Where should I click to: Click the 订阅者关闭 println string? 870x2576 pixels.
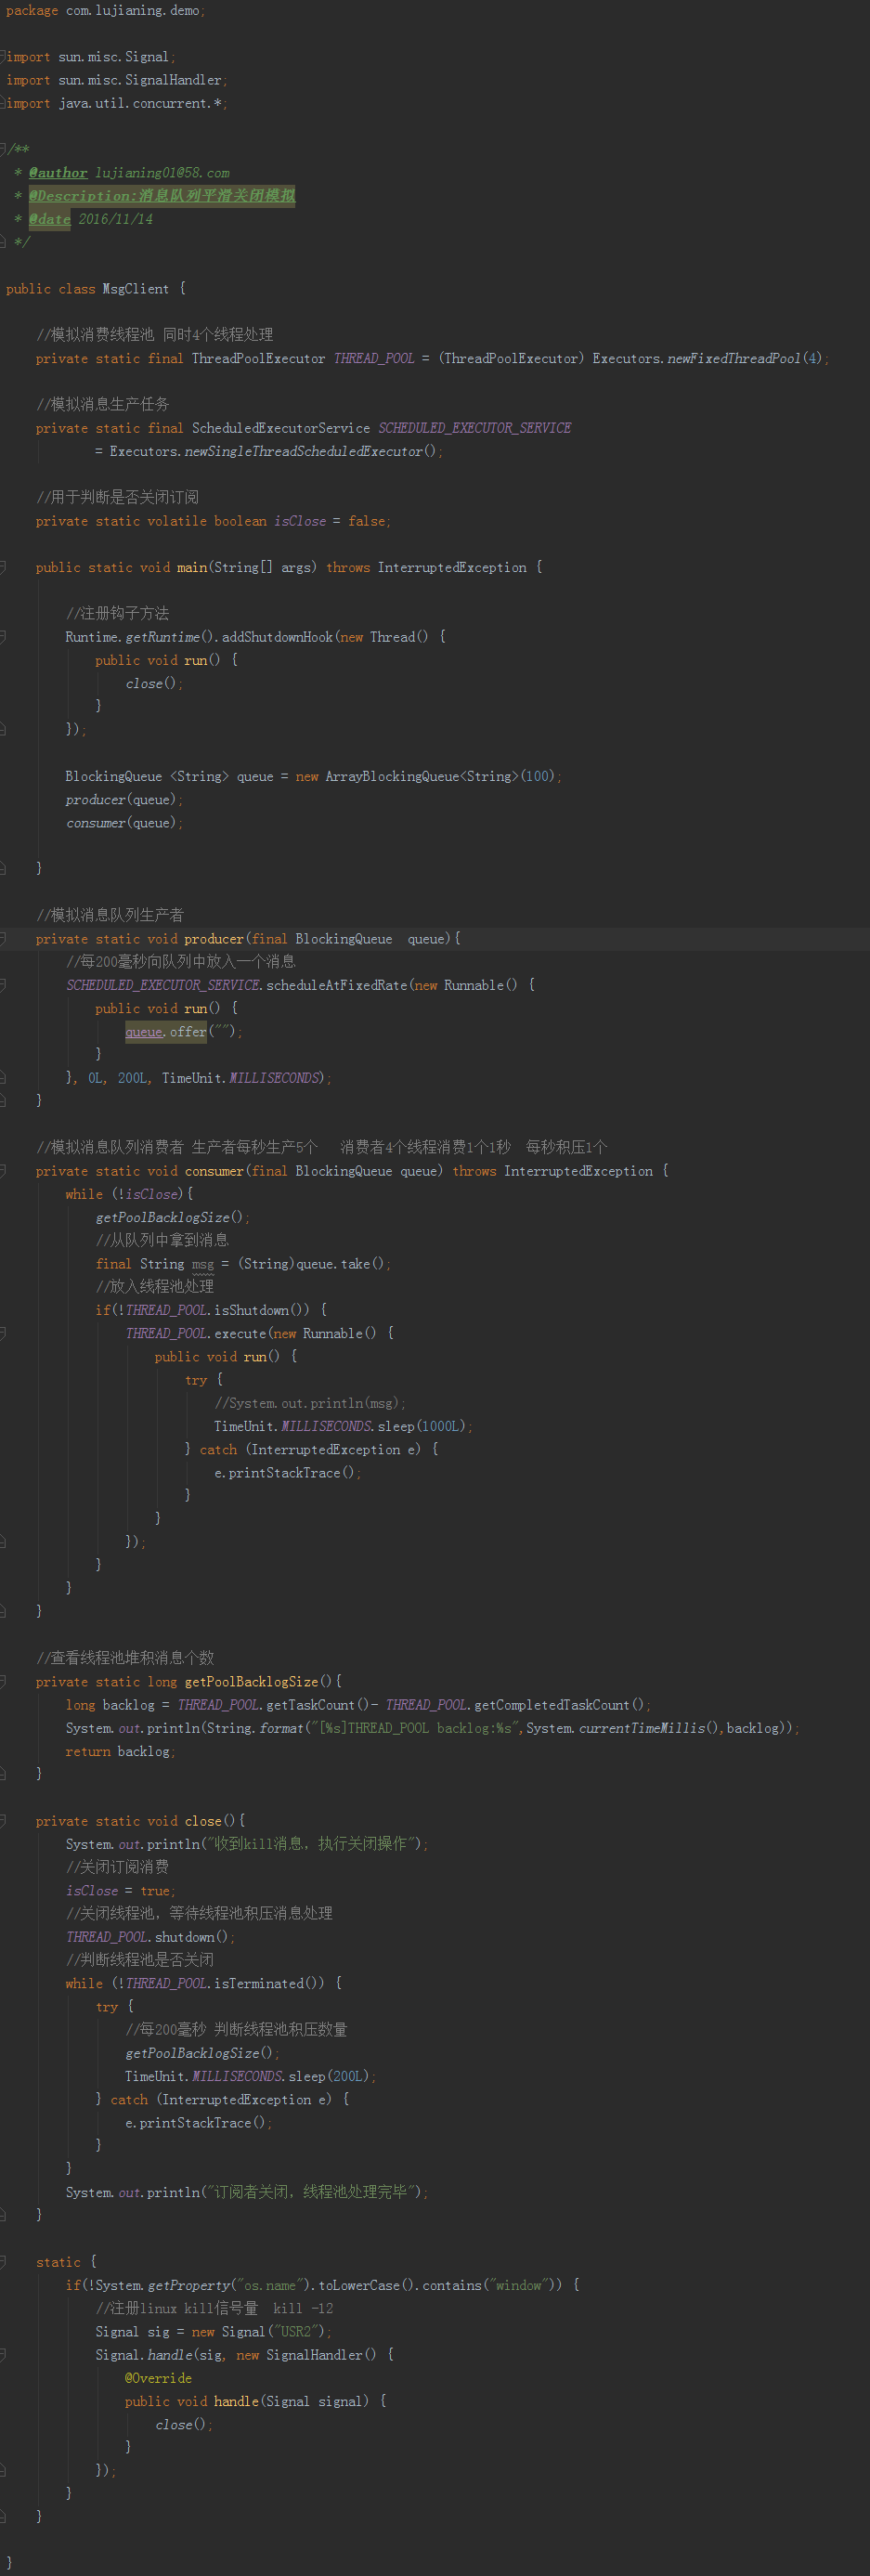pyautogui.click(x=311, y=2193)
